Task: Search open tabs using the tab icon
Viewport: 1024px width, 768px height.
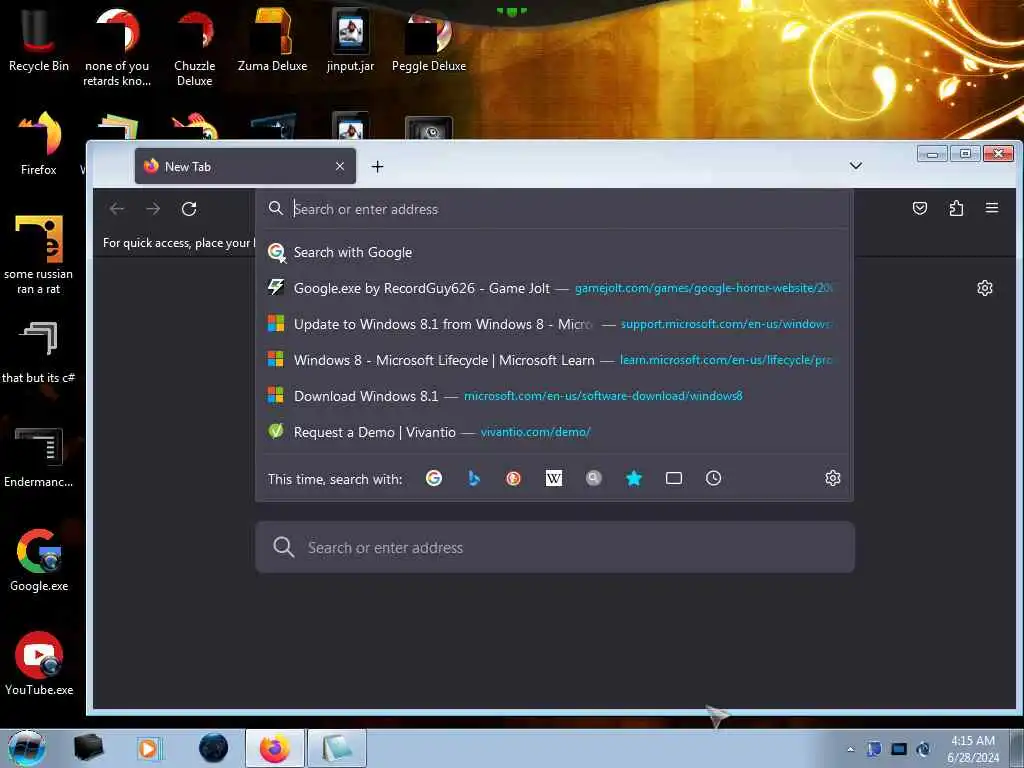Action: pos(674,478)
